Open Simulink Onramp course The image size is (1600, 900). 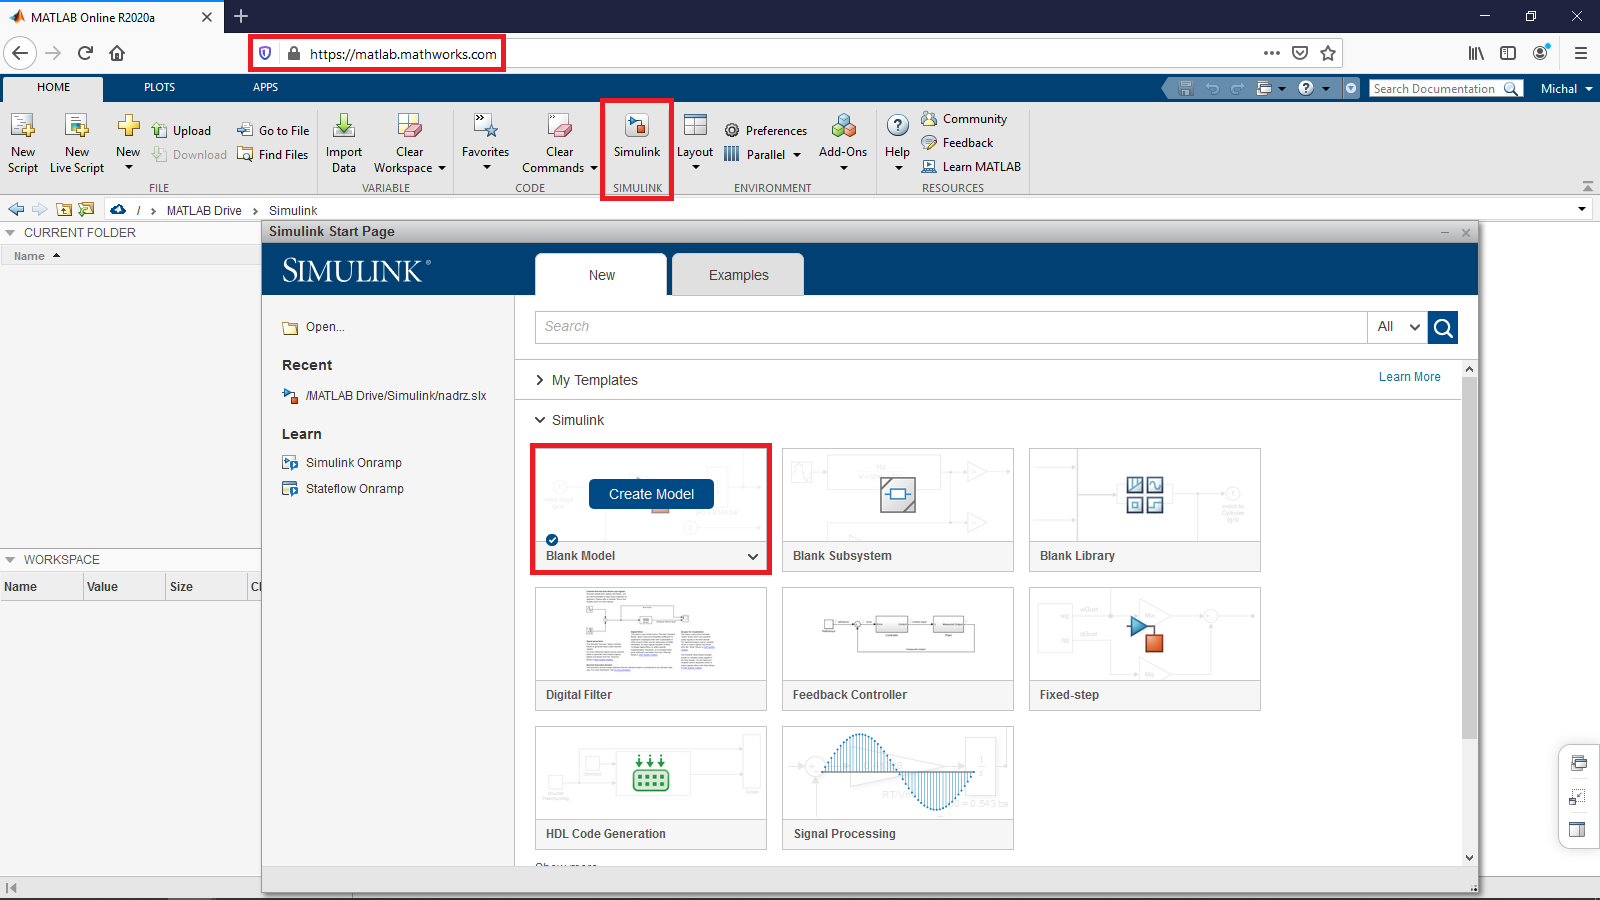coord(342,462)
